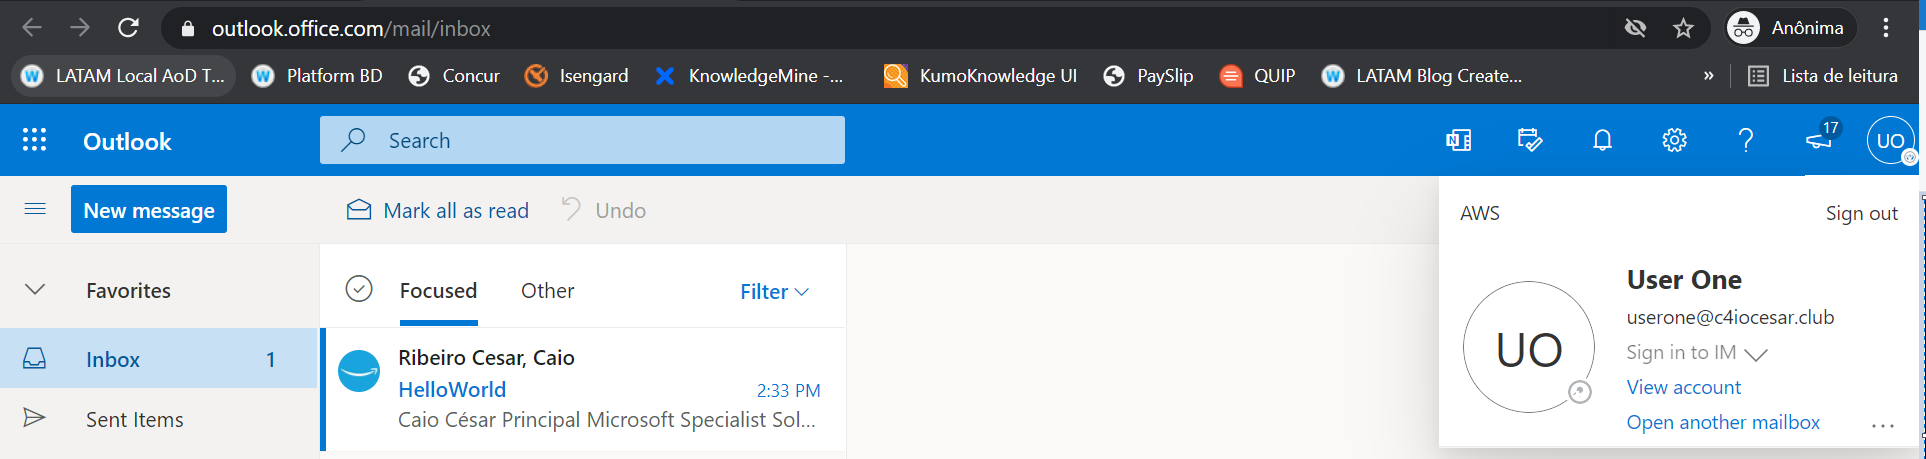Click the large UO profile picture
This screenshot has width=1926, height=459.
coord(1528,347)
